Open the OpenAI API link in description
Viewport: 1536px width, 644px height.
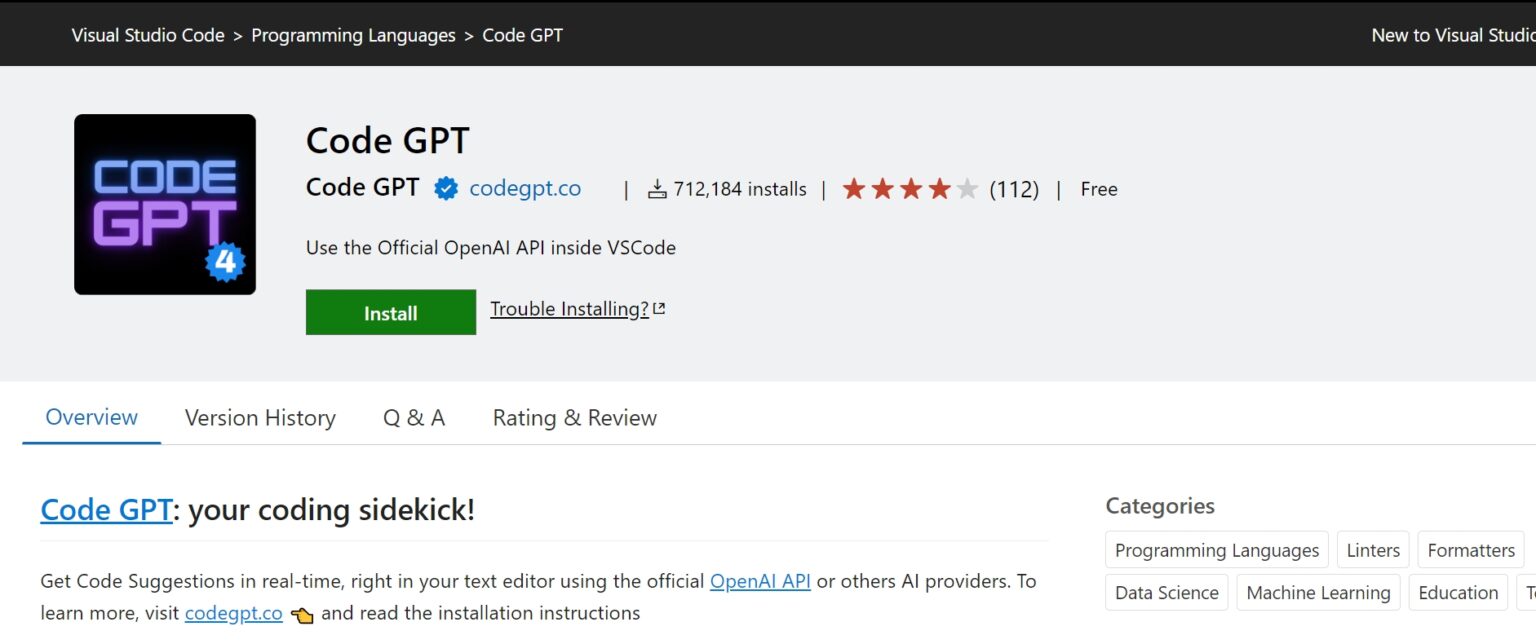760,581
